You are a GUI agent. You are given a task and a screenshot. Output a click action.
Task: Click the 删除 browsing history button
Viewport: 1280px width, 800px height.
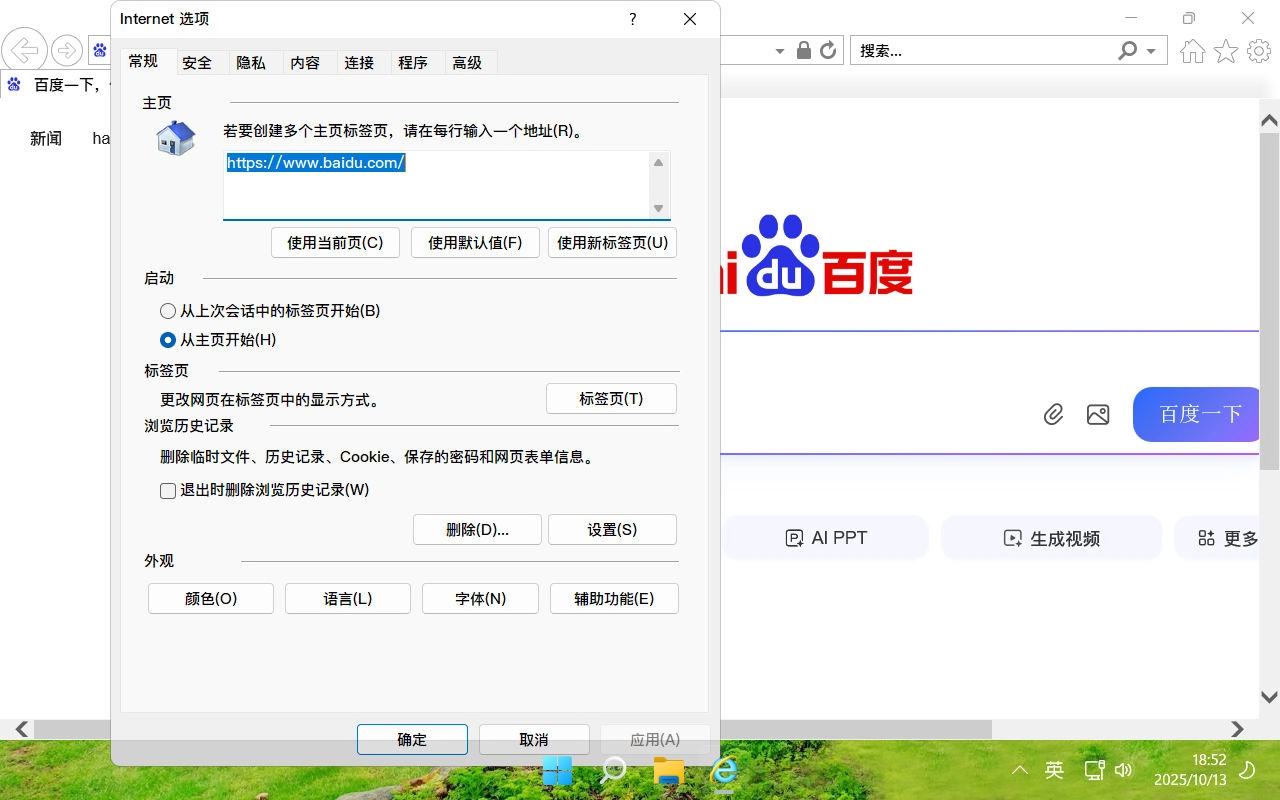477,529
